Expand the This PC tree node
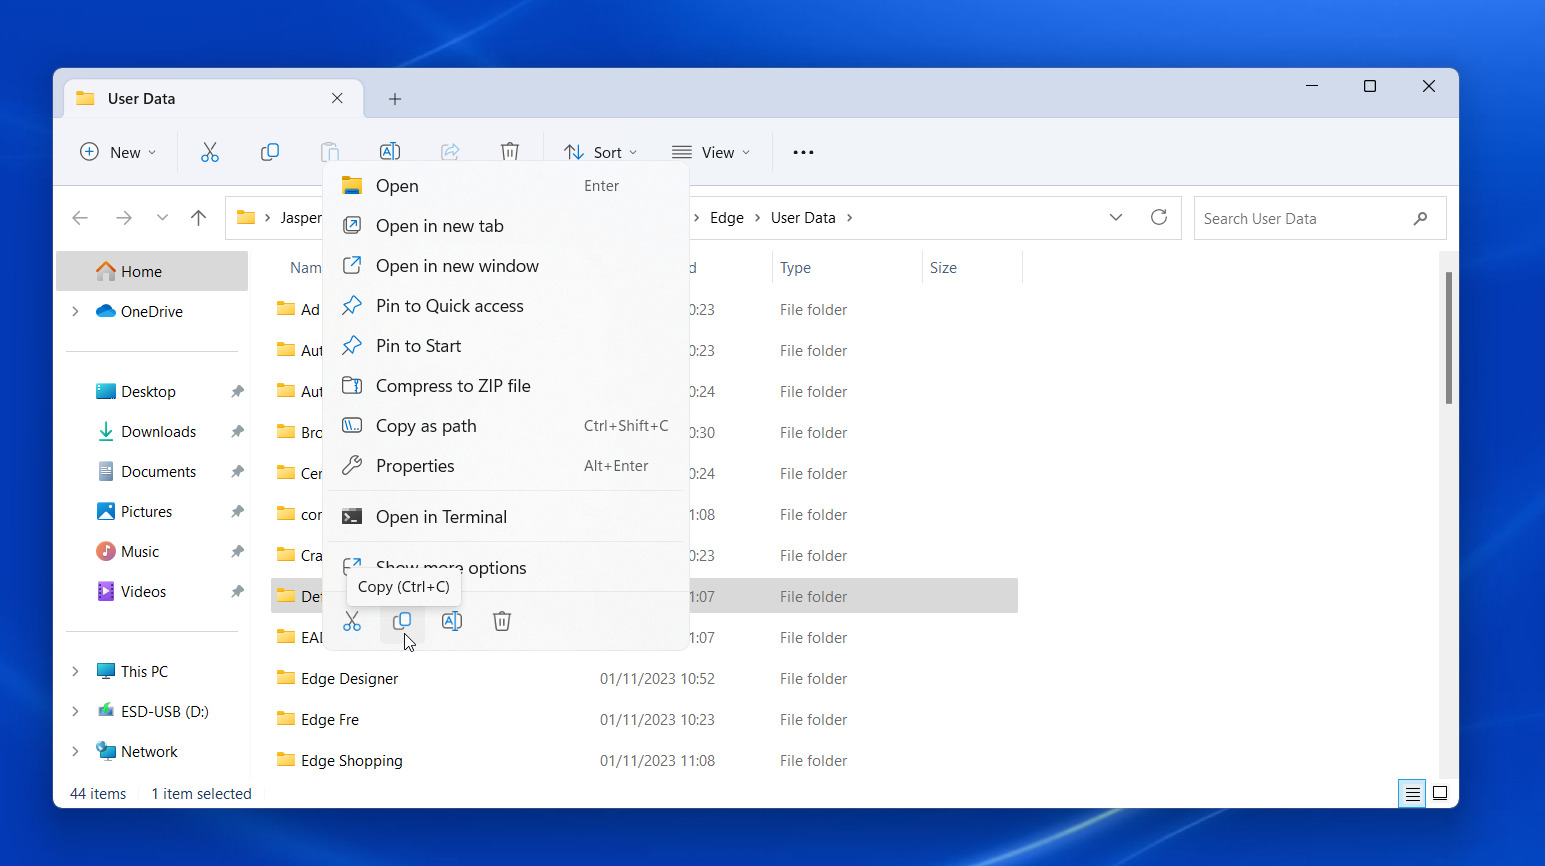 [75, 672]
